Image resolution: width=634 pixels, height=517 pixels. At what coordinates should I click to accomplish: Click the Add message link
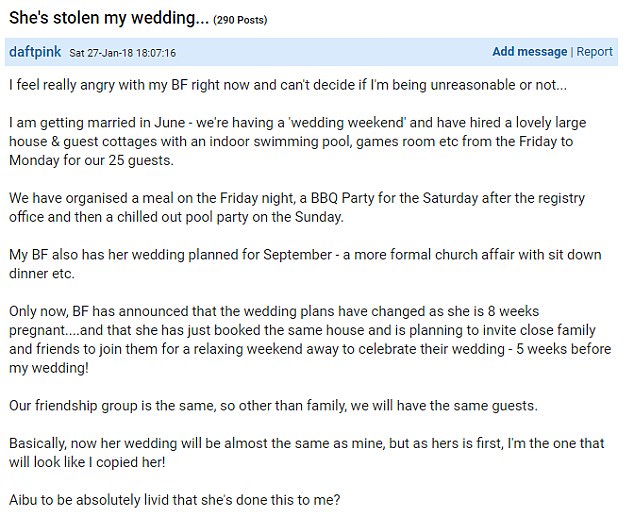click(x=529, y=52)
